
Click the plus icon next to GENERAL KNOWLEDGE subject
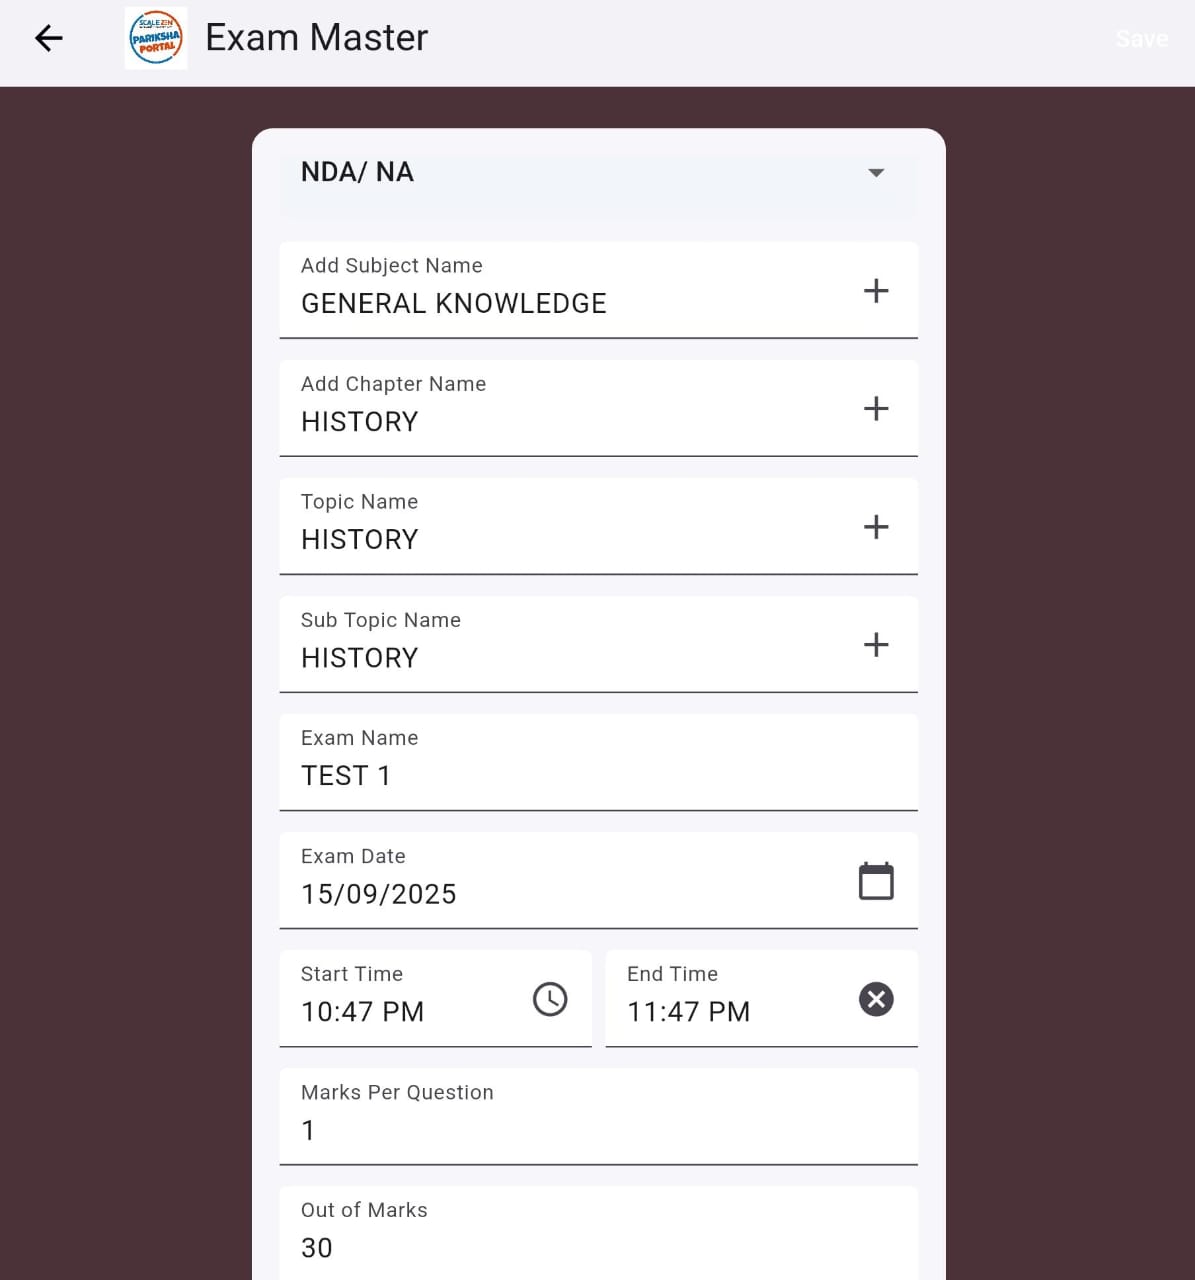pyautogui.click(x=876, y=291)
